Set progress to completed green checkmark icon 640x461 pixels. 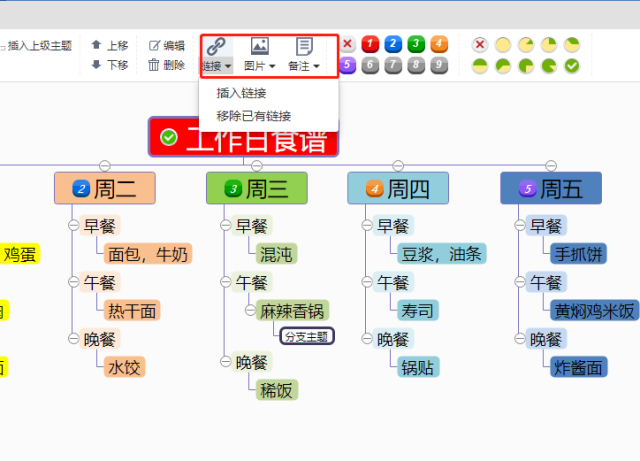click(x=572, y=66)
